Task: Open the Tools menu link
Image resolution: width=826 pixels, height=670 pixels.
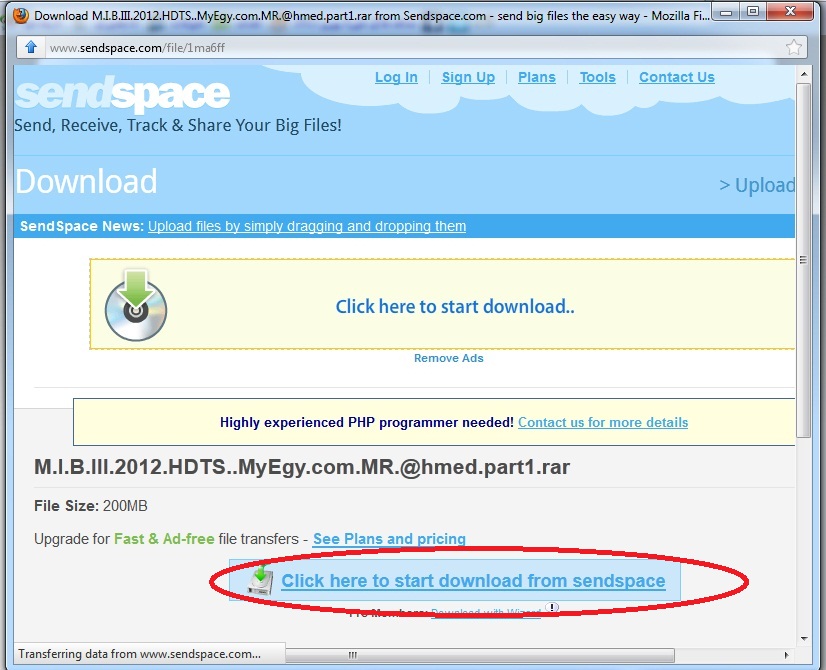Action: [x=597, y=77]
